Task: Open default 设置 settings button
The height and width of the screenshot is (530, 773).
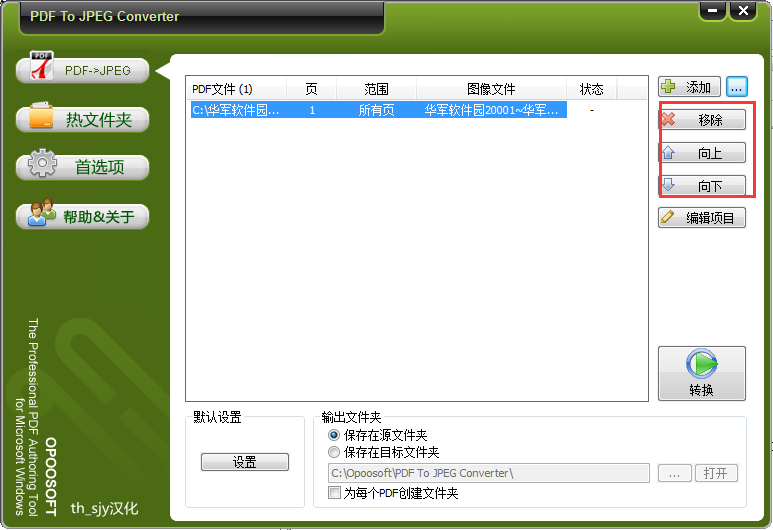Action: [245, 462]
